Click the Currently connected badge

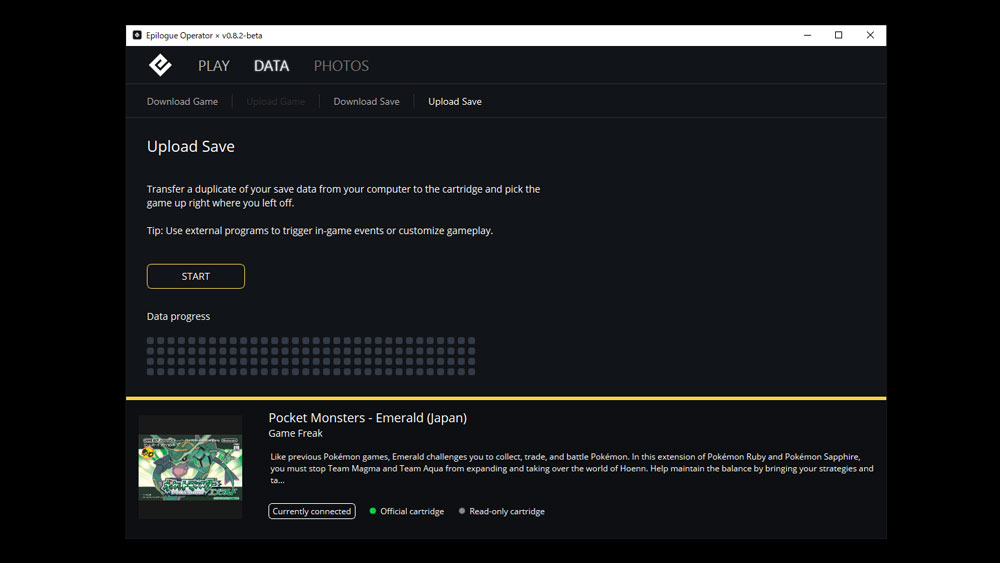point(312,511)
